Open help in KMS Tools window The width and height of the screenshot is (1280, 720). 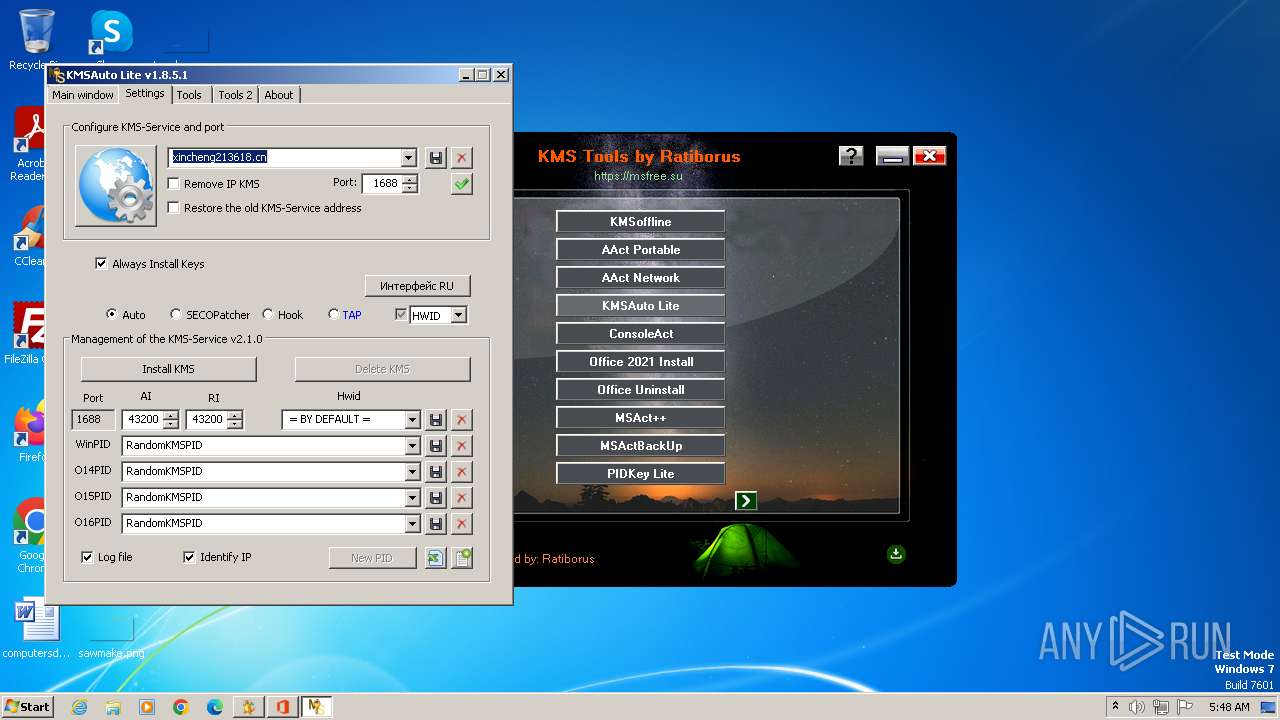coord(851,156)
